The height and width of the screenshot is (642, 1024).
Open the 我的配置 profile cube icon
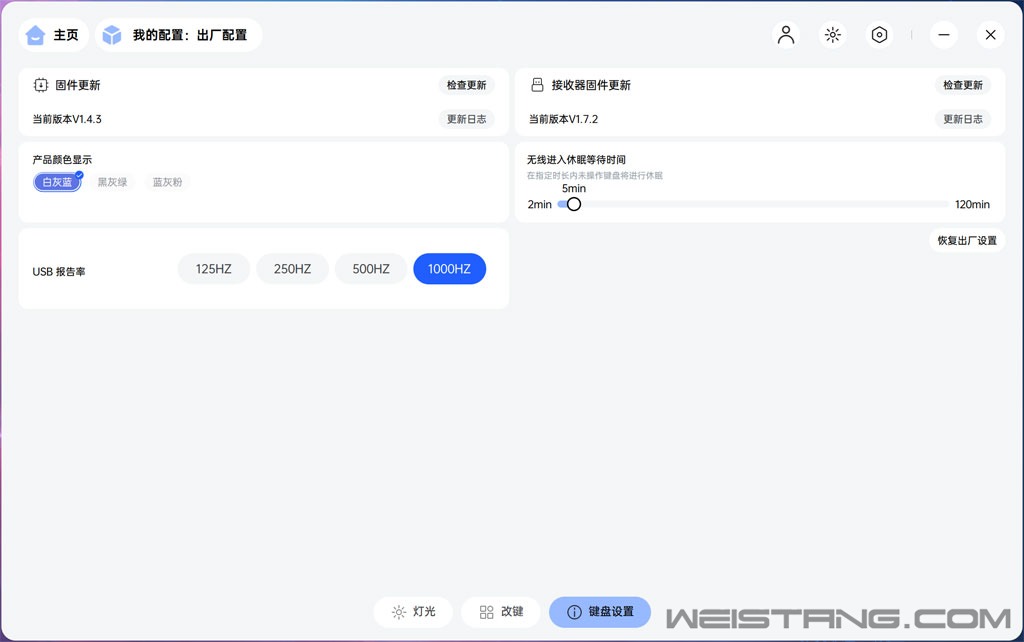coord(113,35)
